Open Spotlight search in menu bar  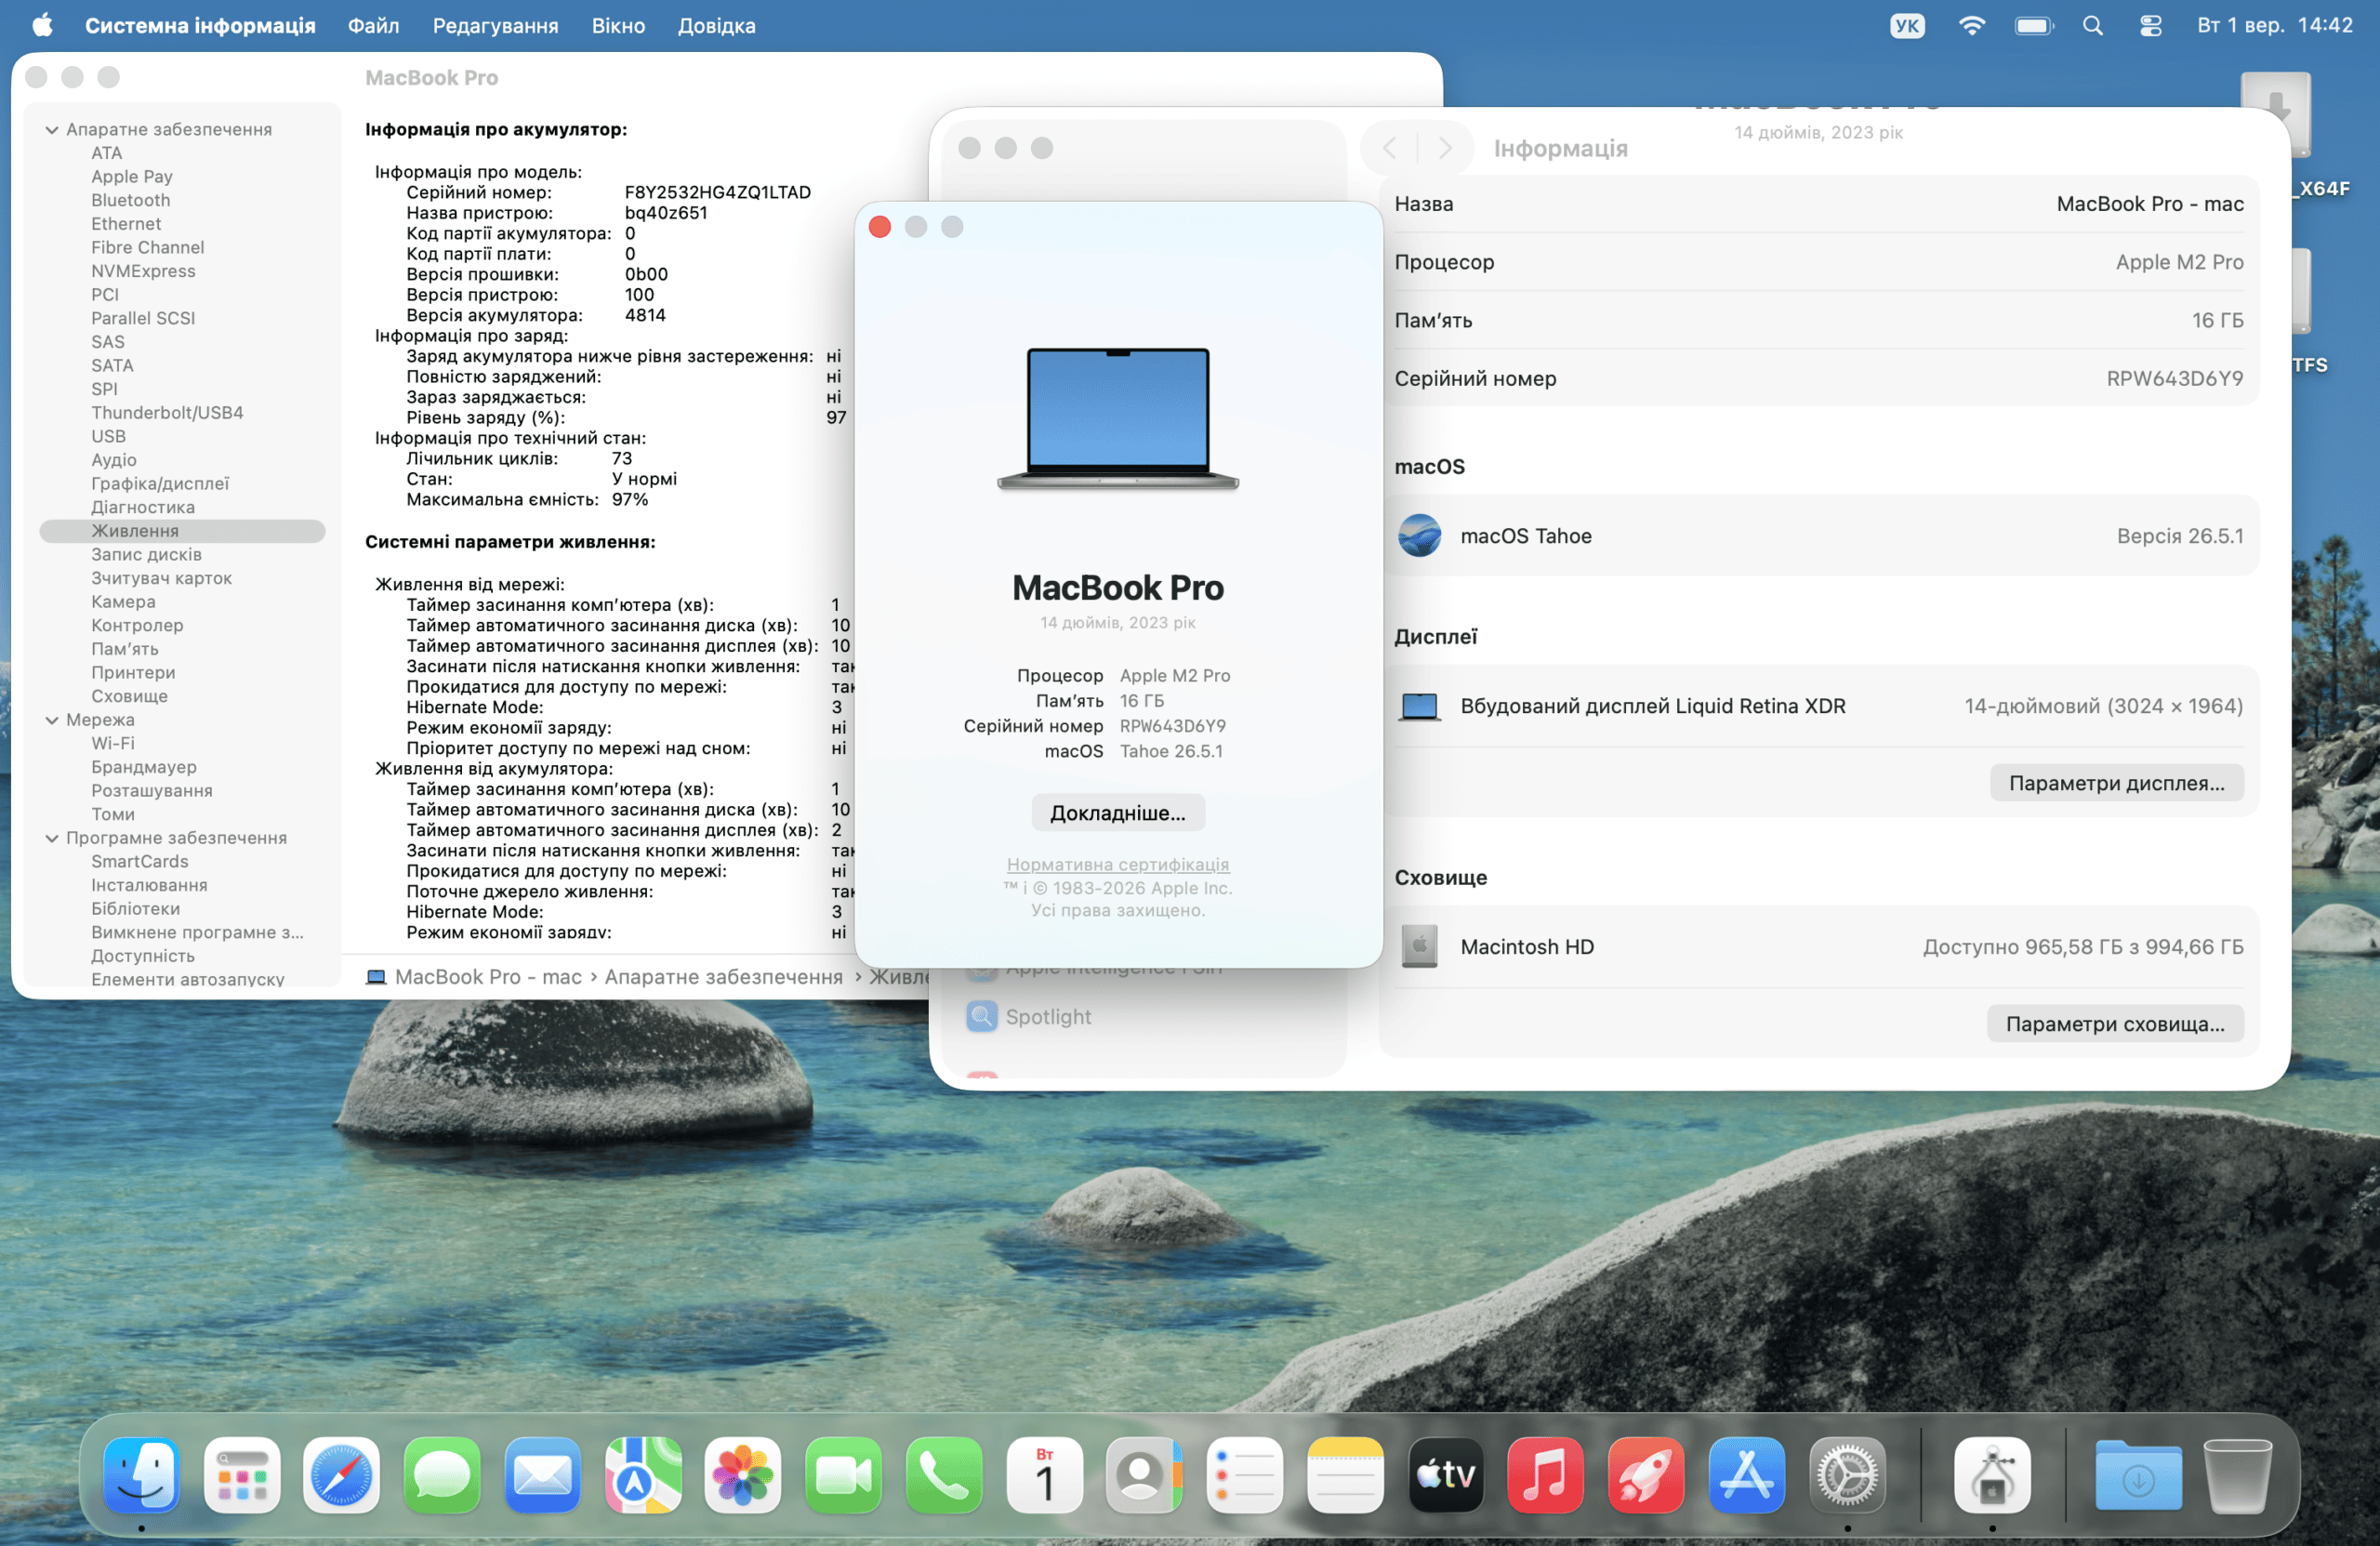[2092, 25]
